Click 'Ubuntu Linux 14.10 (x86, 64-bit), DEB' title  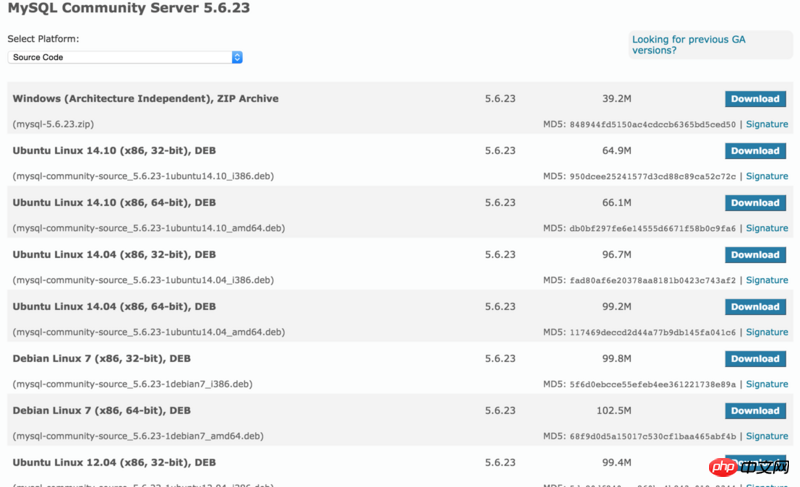(114, 202)
